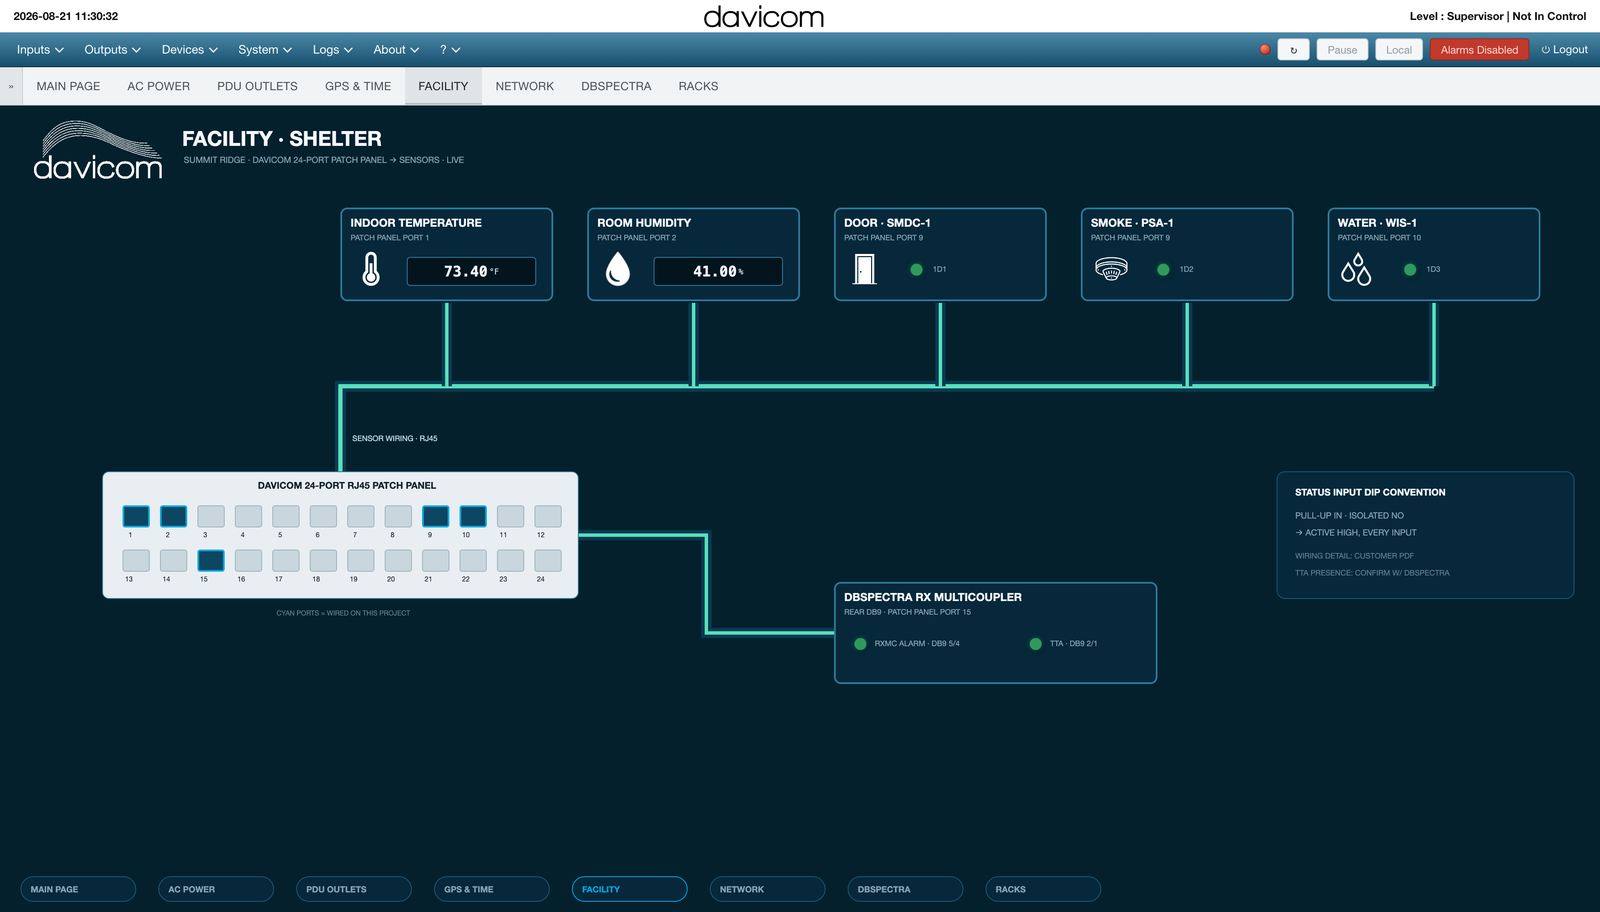Image resolution: width=1600 pixels, height=912 pixels.
Task: Click the thermometer icon in Indoor Temperature
Action: (371, 270)
